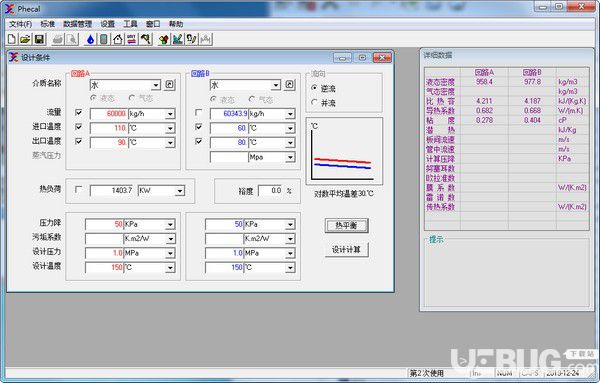Close the 设计条件 window
Image resolution: width=600 pixels, height=383 pixels.
(382, 57)
